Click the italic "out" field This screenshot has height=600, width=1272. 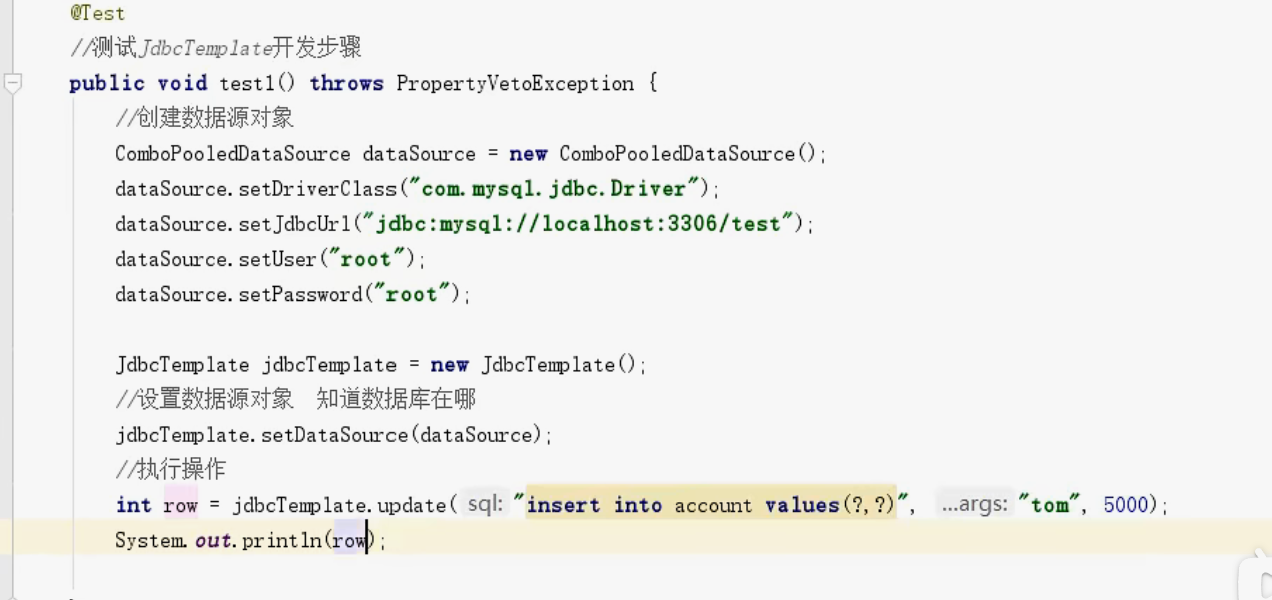[214, 541]
